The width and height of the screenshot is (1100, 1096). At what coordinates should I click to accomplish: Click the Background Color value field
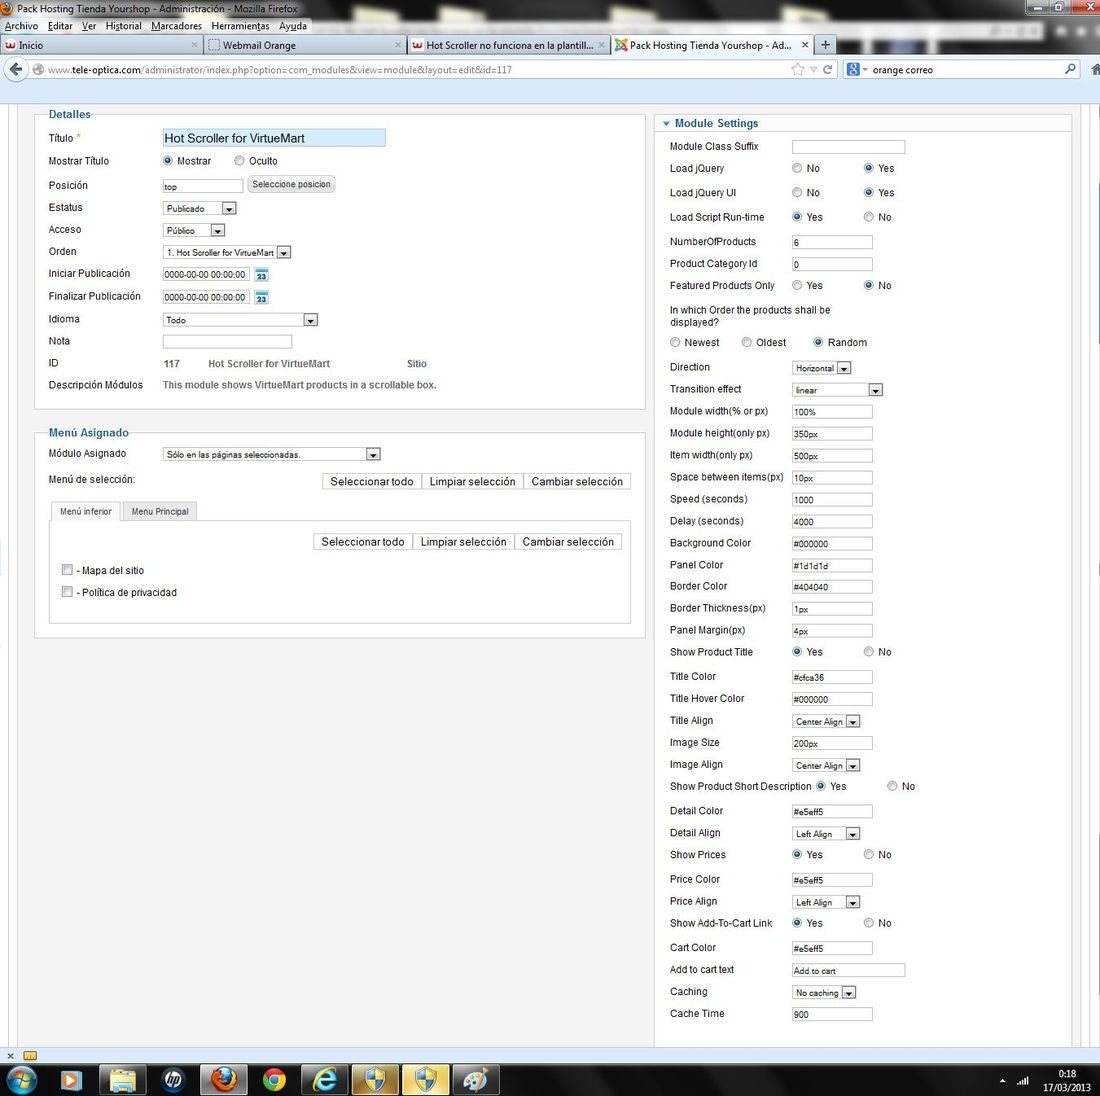point(832,544)
